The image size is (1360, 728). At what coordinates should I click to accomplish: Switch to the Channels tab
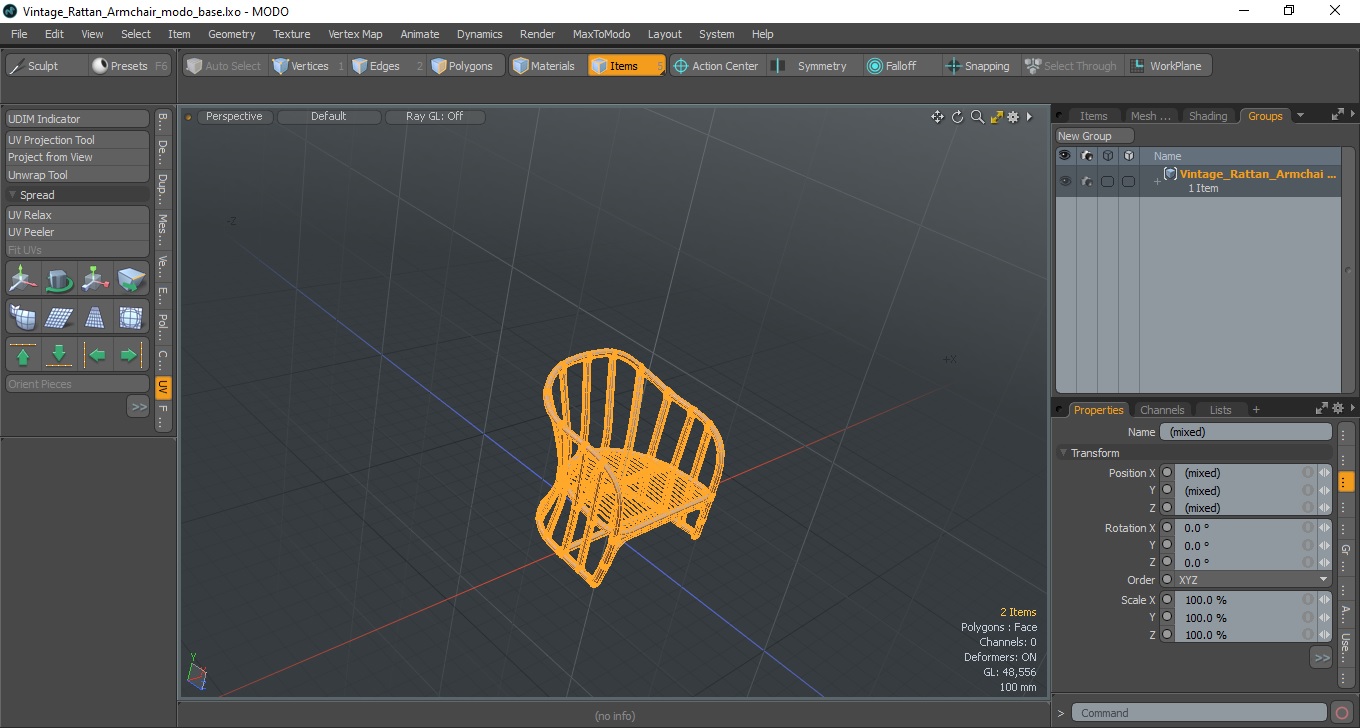point(1162,410)
